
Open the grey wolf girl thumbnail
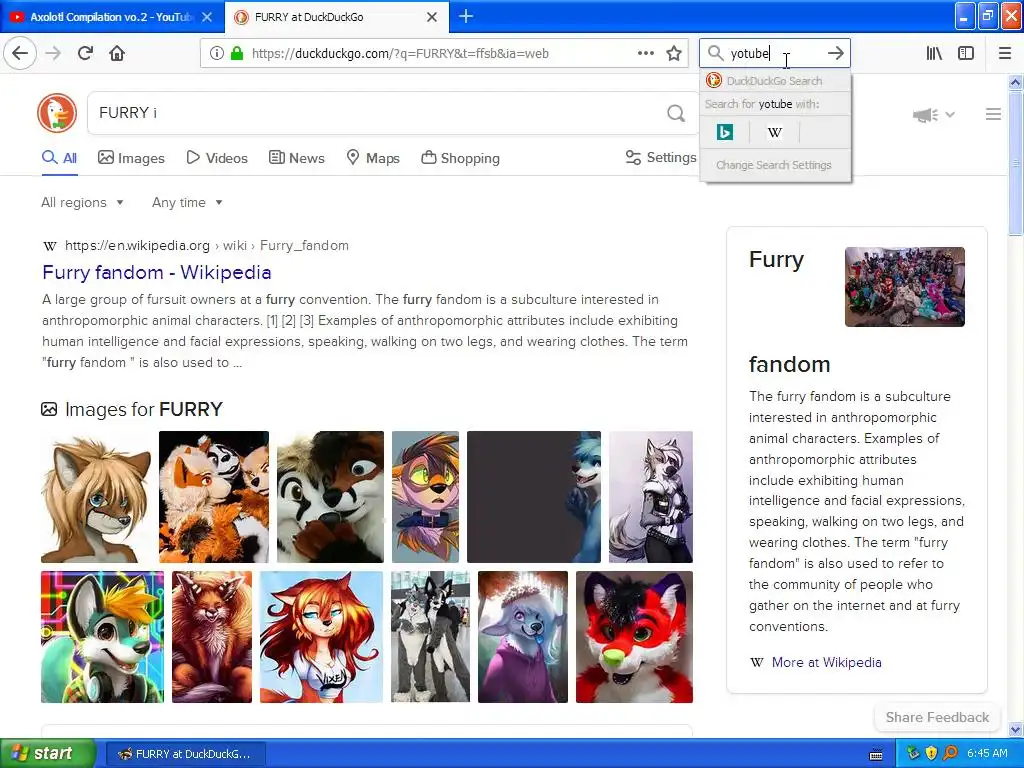(x=650, y=497)
